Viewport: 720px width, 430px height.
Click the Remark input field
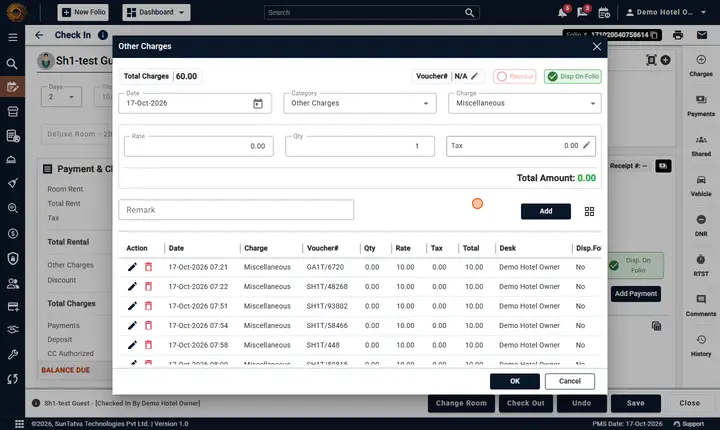tap(236, 210)
